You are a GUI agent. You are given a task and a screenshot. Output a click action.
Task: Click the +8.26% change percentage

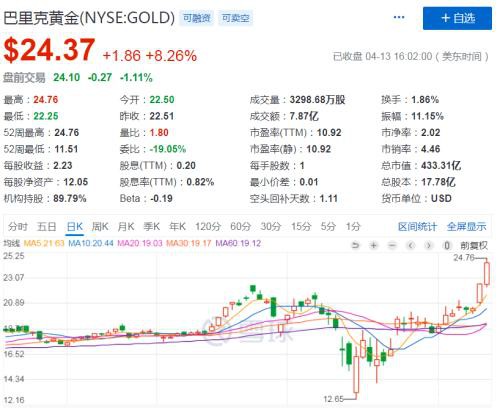171,56
